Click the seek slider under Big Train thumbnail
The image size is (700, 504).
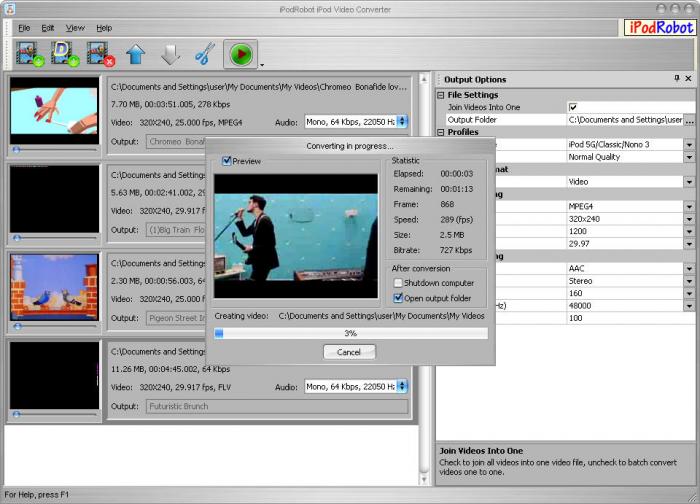pos(54,238)
